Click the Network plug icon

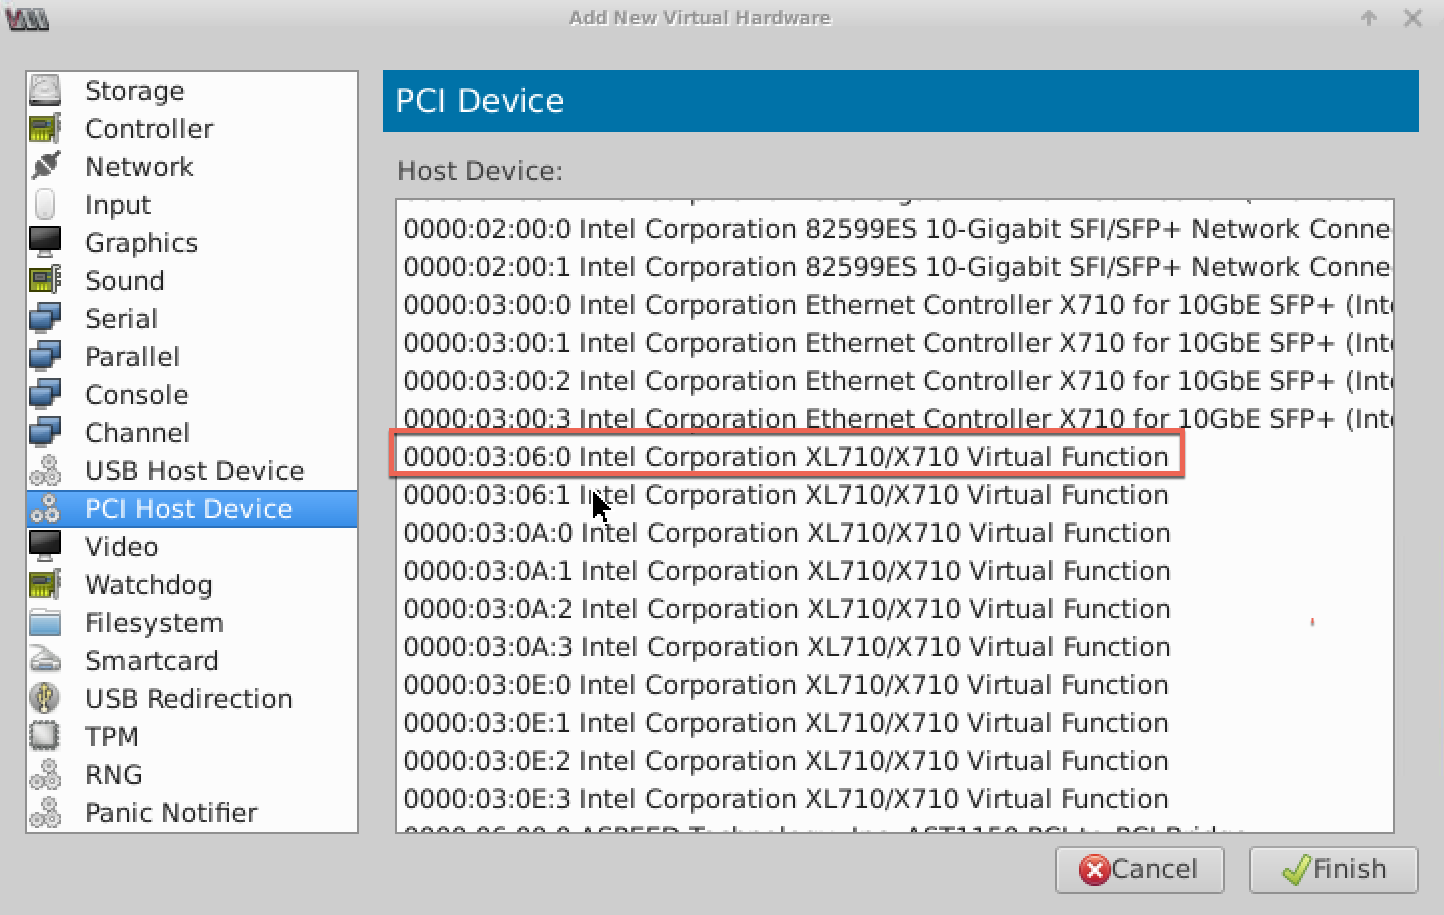(x=45, y=166)
